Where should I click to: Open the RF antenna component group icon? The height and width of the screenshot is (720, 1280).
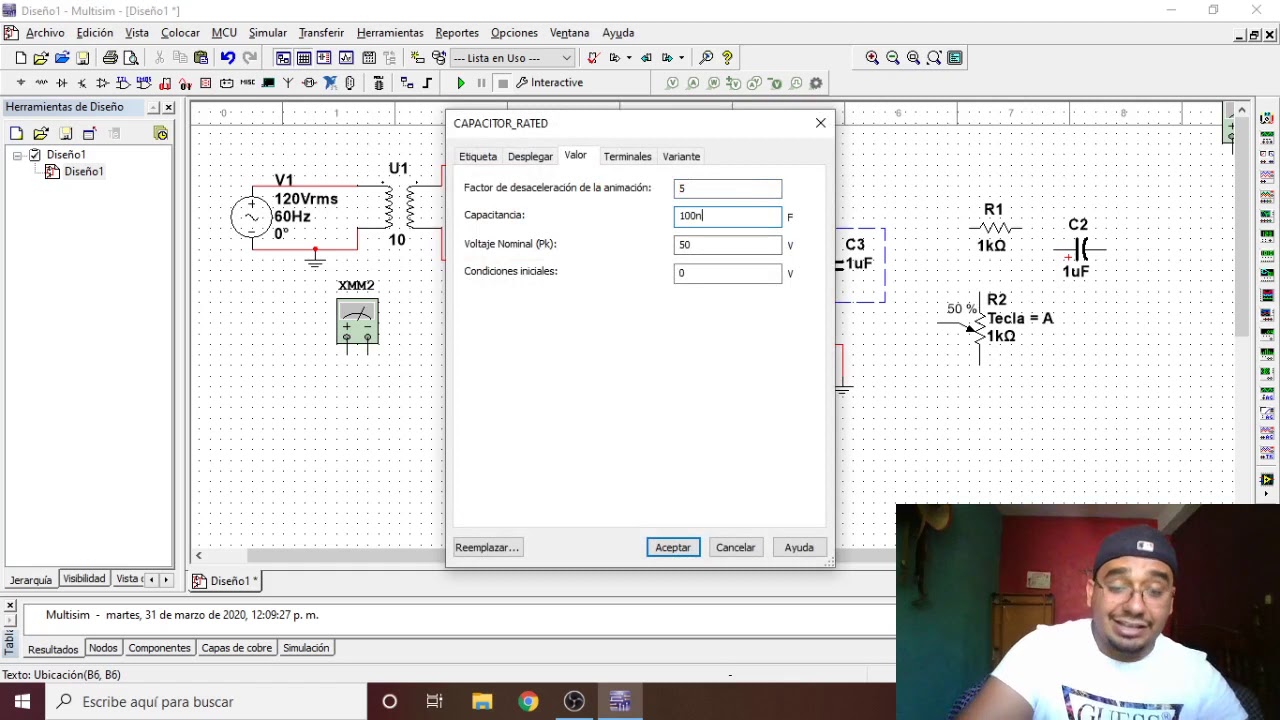tap(288, 83)
